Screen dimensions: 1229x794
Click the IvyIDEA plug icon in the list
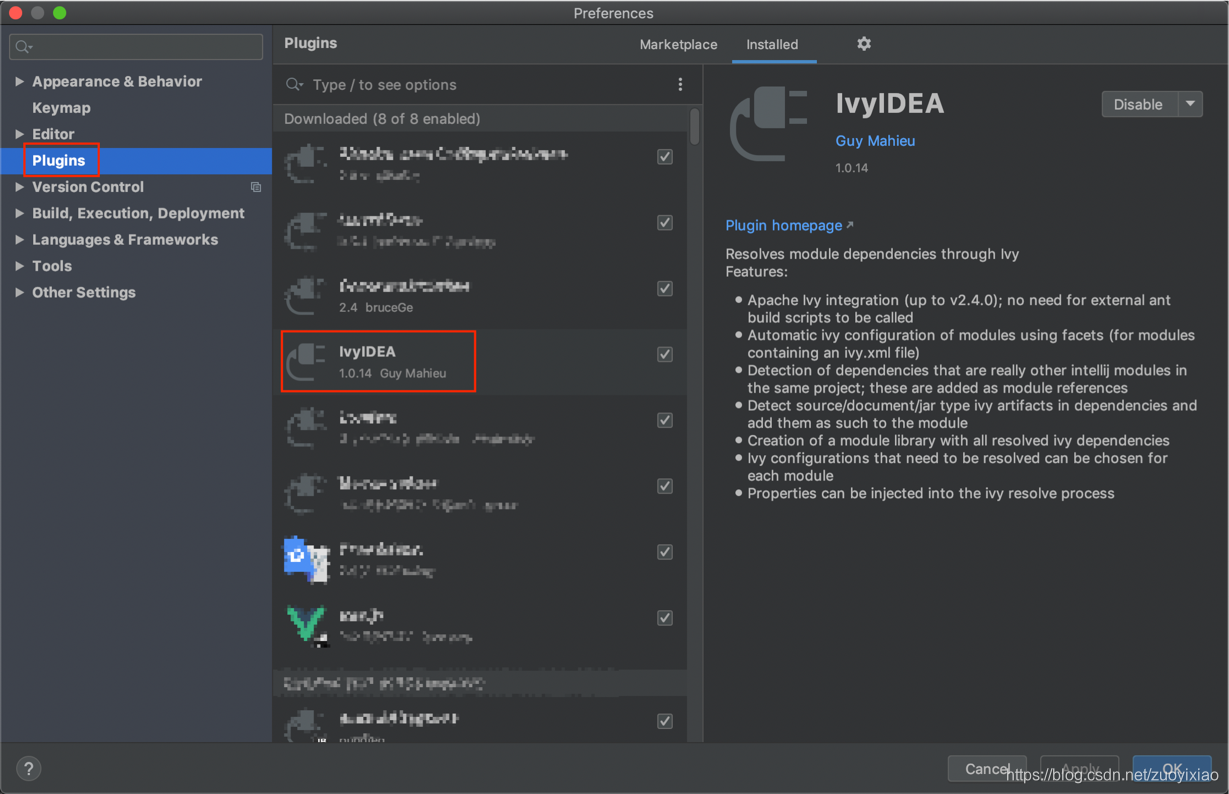pyautogui.click(x=307, y=361)
